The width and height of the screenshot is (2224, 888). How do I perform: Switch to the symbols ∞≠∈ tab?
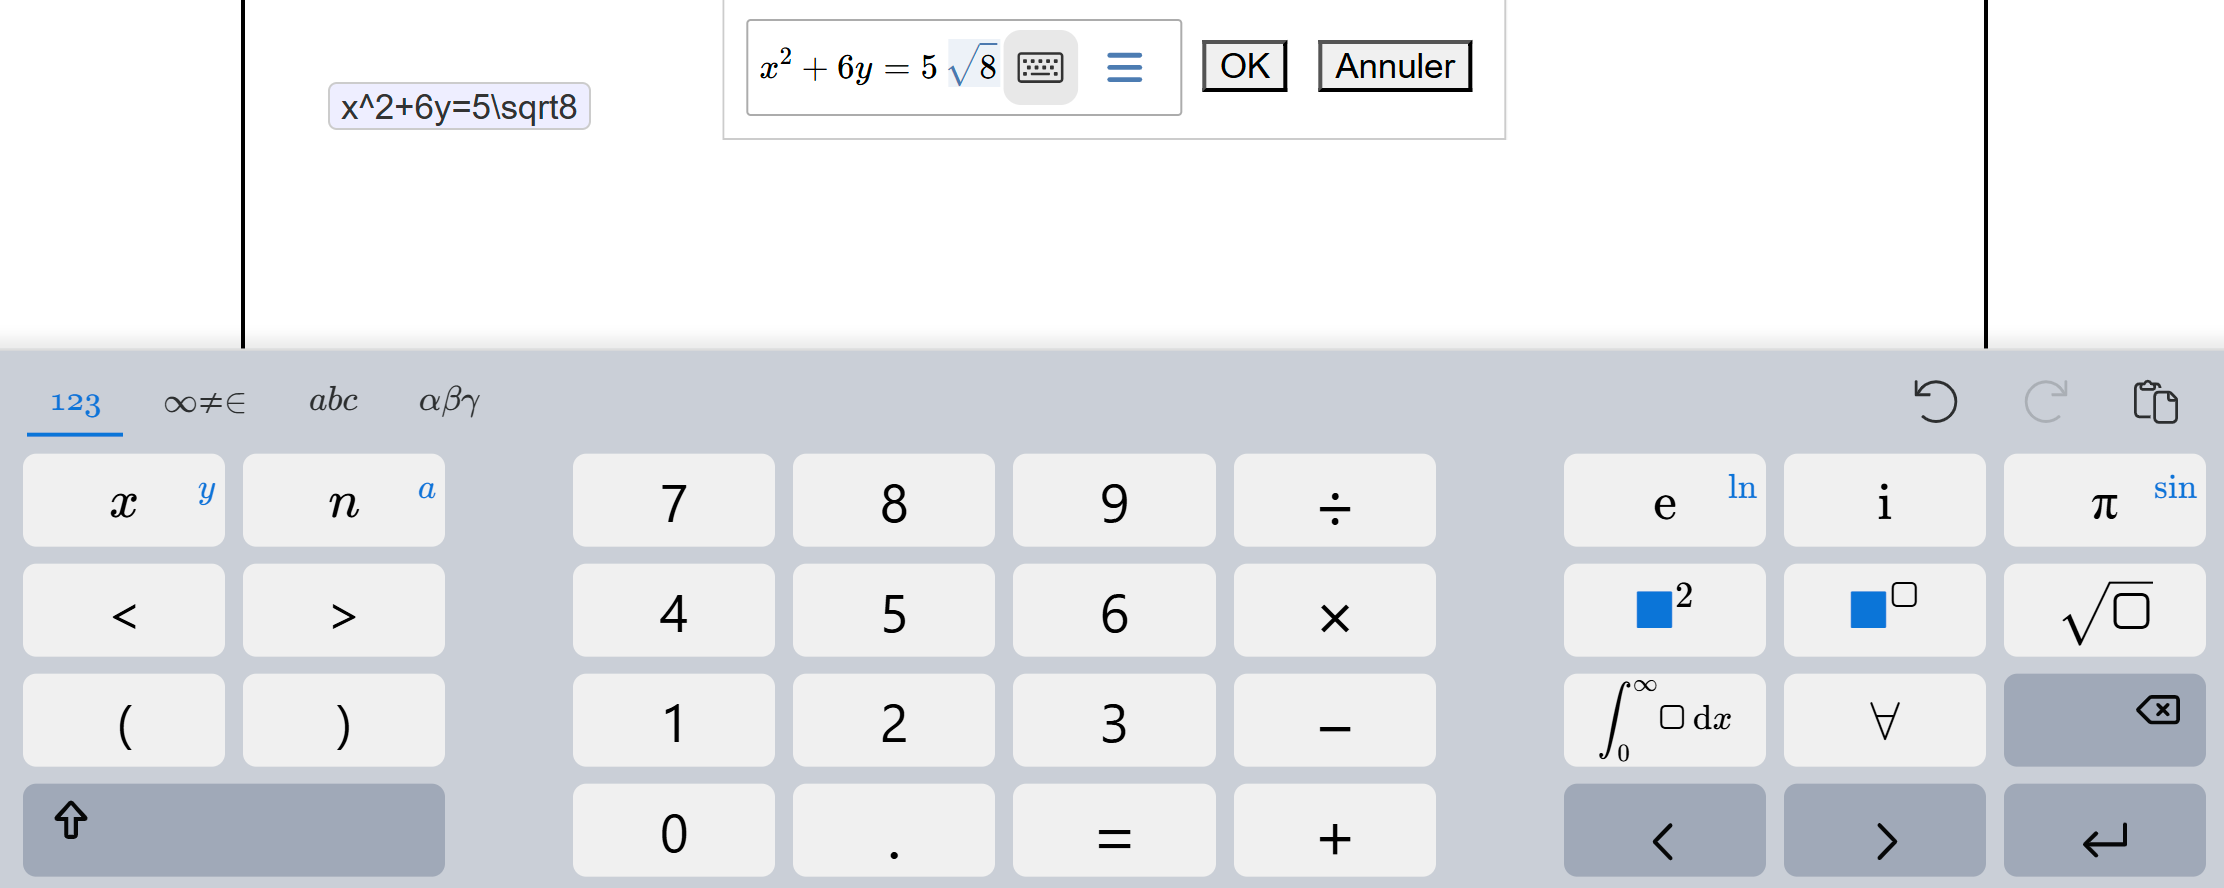point(204,402)
